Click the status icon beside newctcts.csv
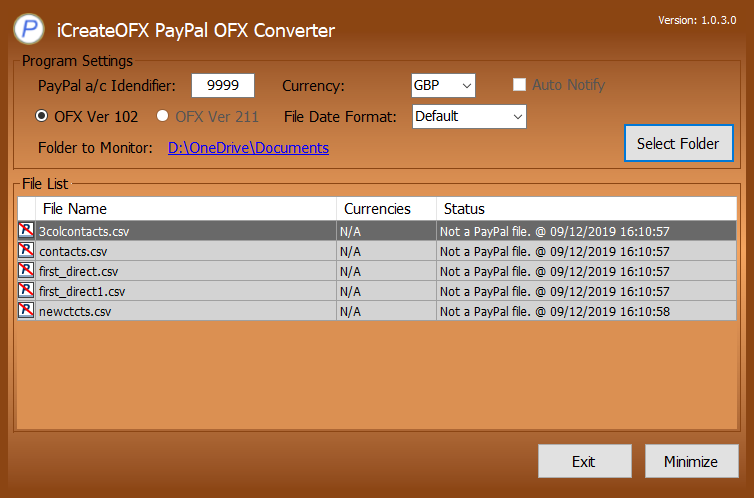The width and height of the screenshot is (754, 498). 26,311
